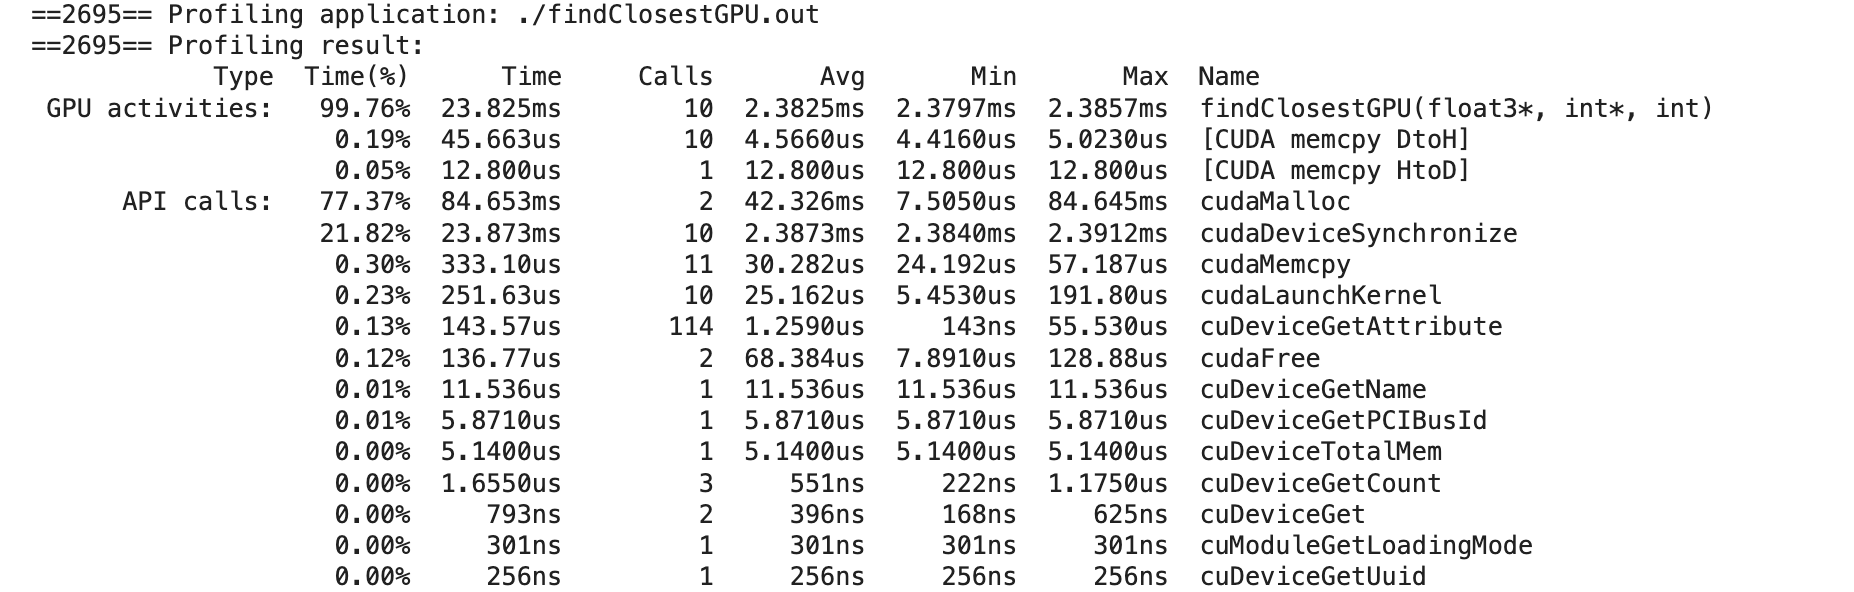
Task: Select the cudaMalloc row name
Action: pyautogui.click(x=1275, y=202)
